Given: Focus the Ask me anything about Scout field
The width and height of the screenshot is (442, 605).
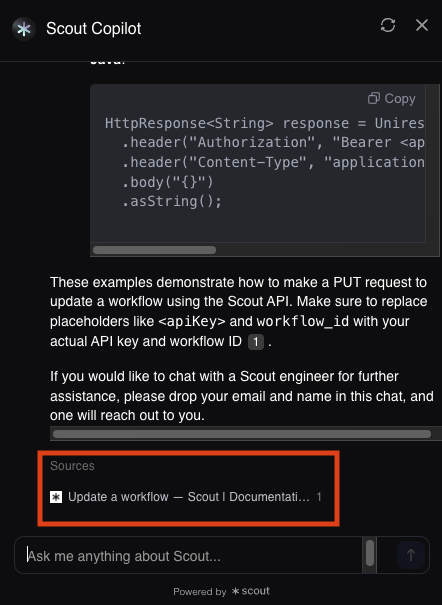Looking at the screenshot, I should (x=188, y=556).
